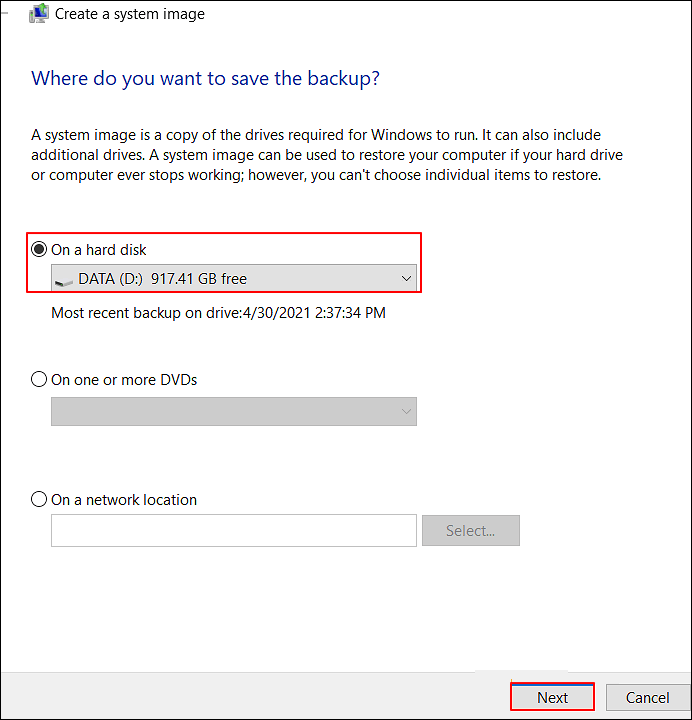Click the 'On a network location' label text
692x720 pixels.
point(124,499)
